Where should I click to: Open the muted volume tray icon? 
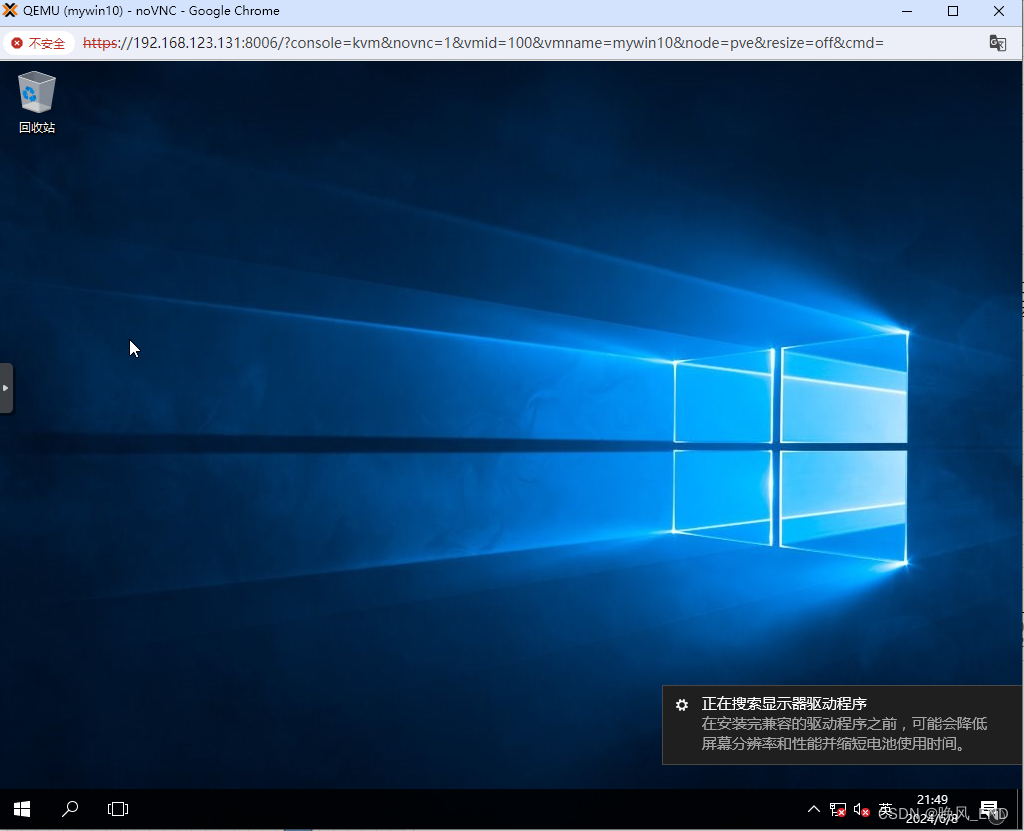861,809
